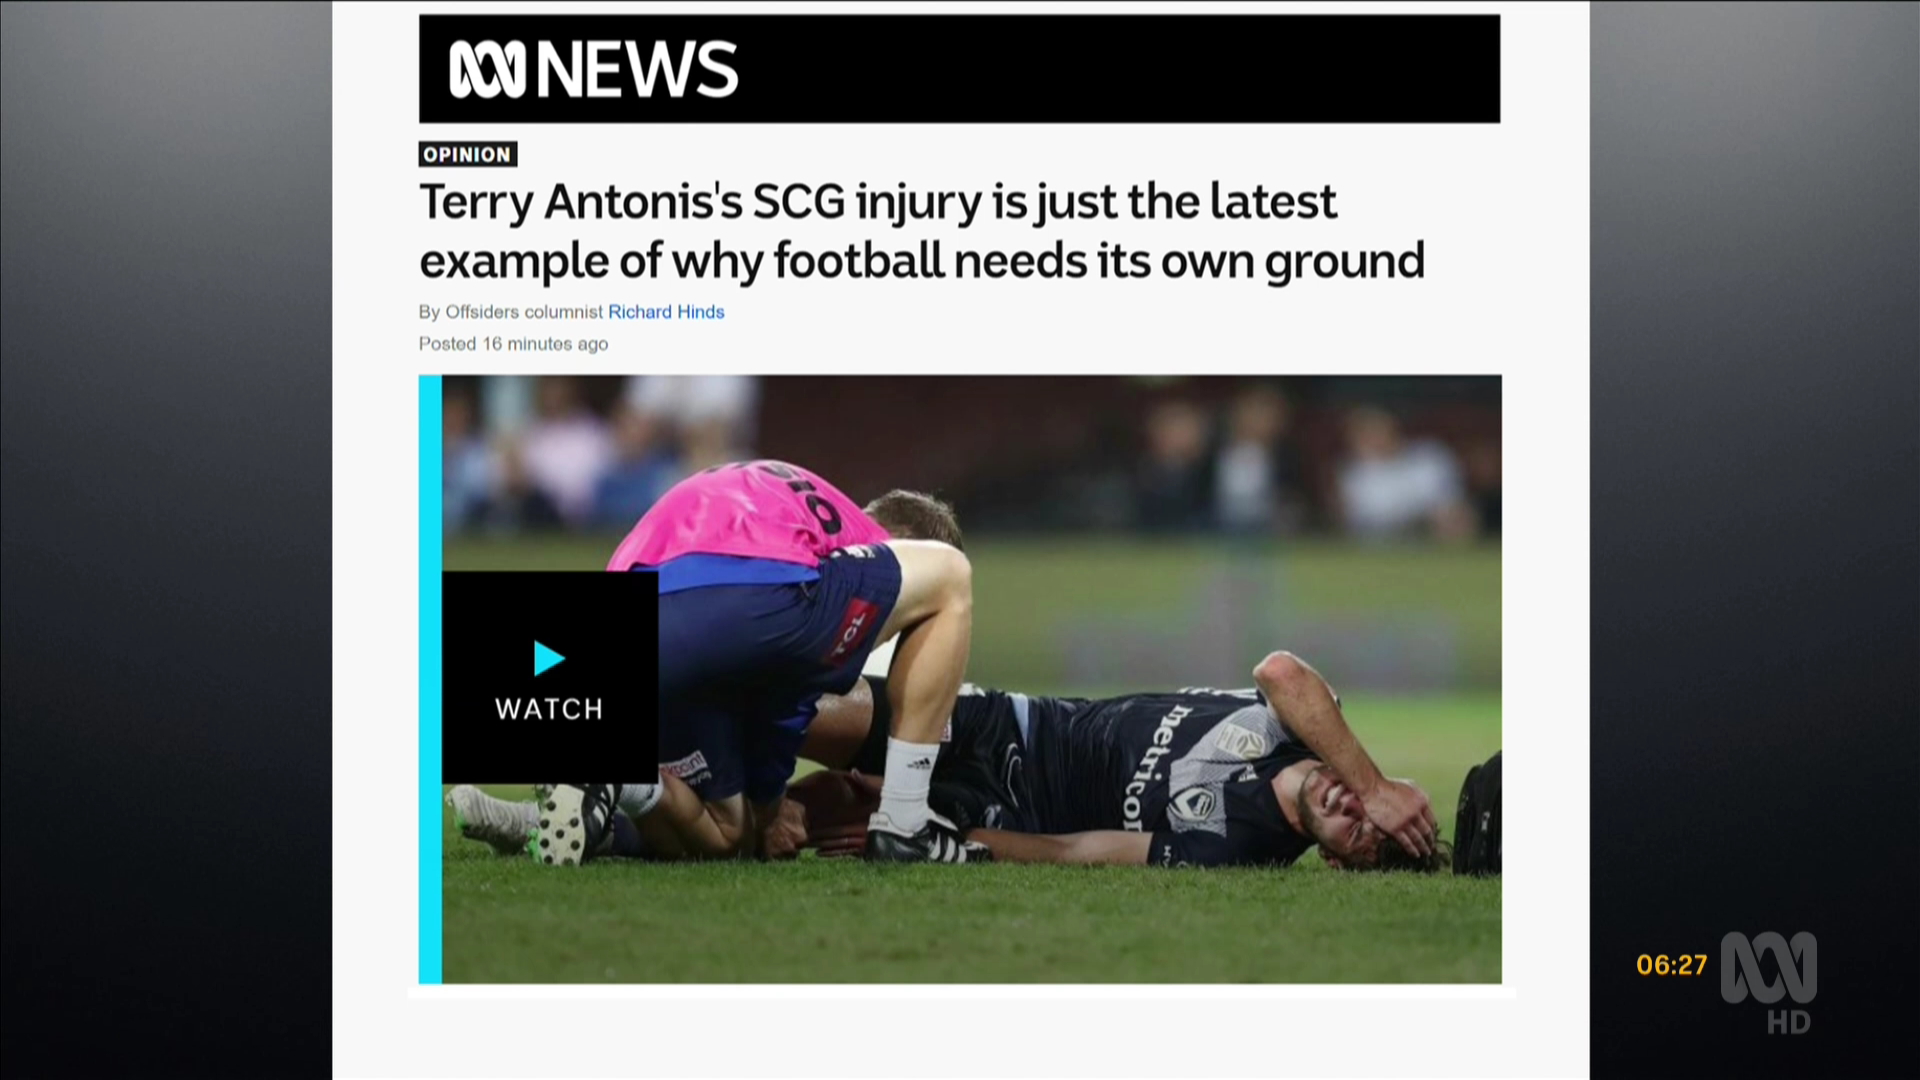This screenshot has width=1920, height=1080.
Task: Click the ABC News logo in header
Action: coord(593,69)
